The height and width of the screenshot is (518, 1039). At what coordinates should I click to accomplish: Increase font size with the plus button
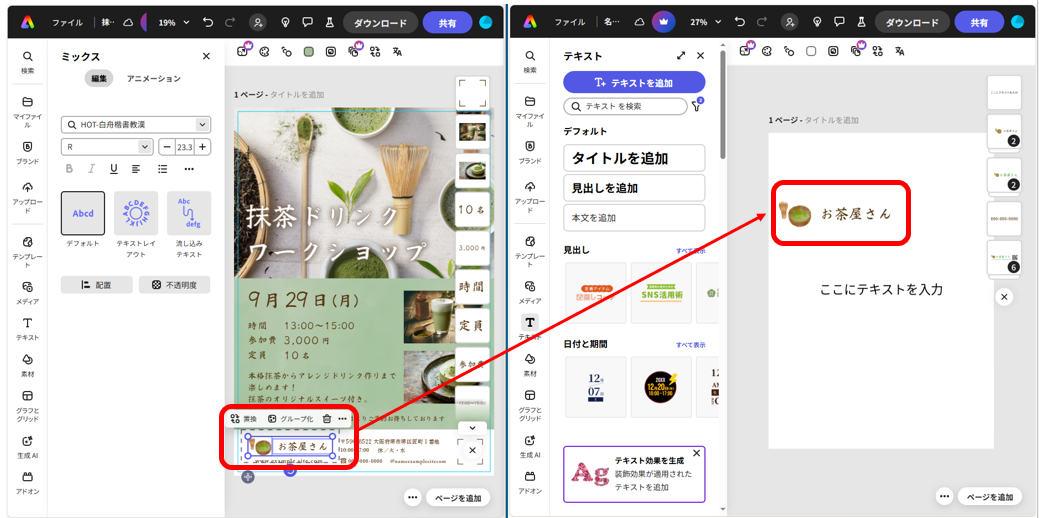click(x=203, y=147)
